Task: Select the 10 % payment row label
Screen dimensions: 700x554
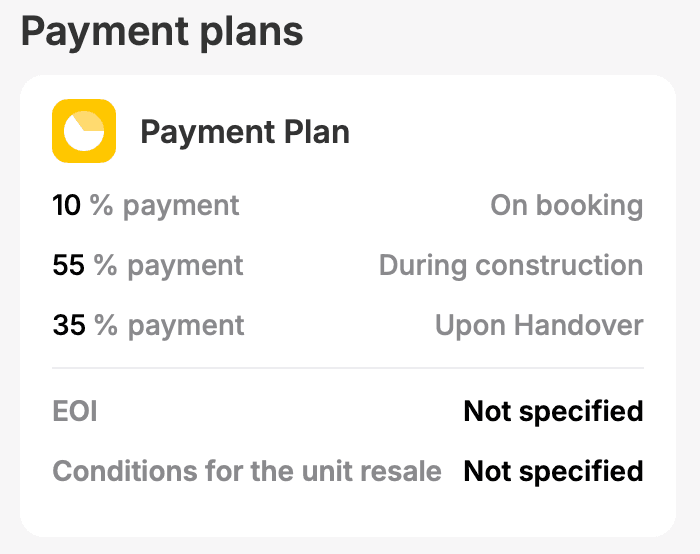Action: (146, 206)
